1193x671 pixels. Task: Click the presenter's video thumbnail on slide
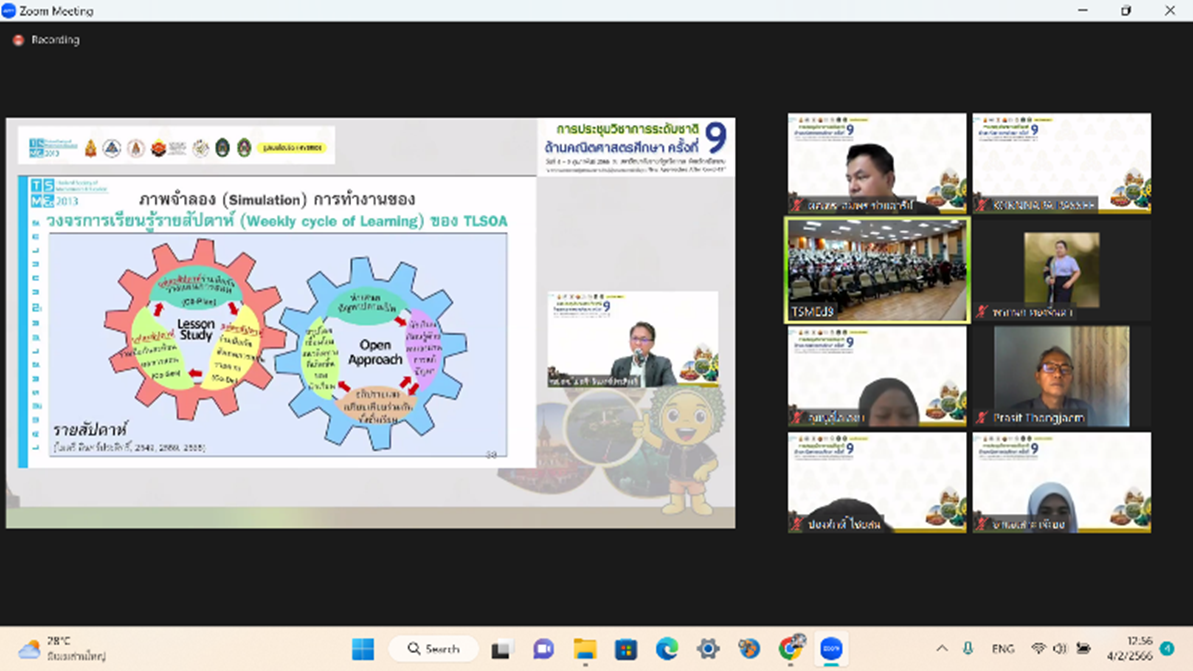(x=632, y=340)
